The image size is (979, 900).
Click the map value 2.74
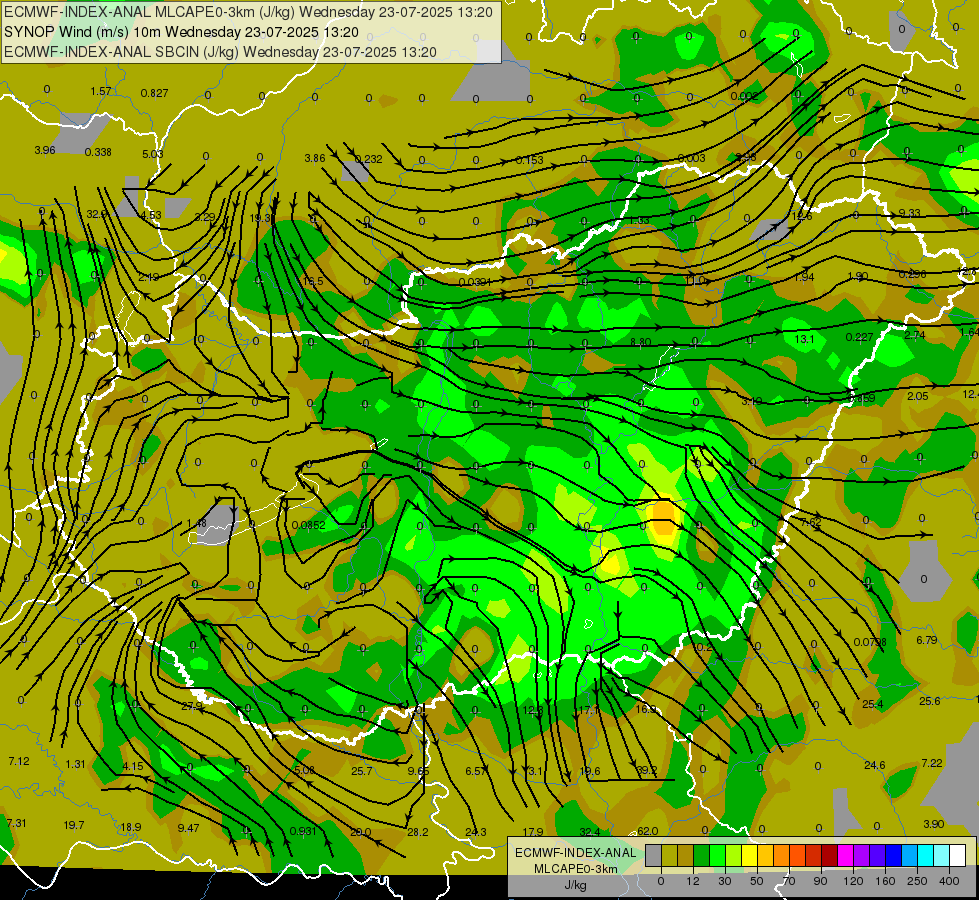click(915, 335)
